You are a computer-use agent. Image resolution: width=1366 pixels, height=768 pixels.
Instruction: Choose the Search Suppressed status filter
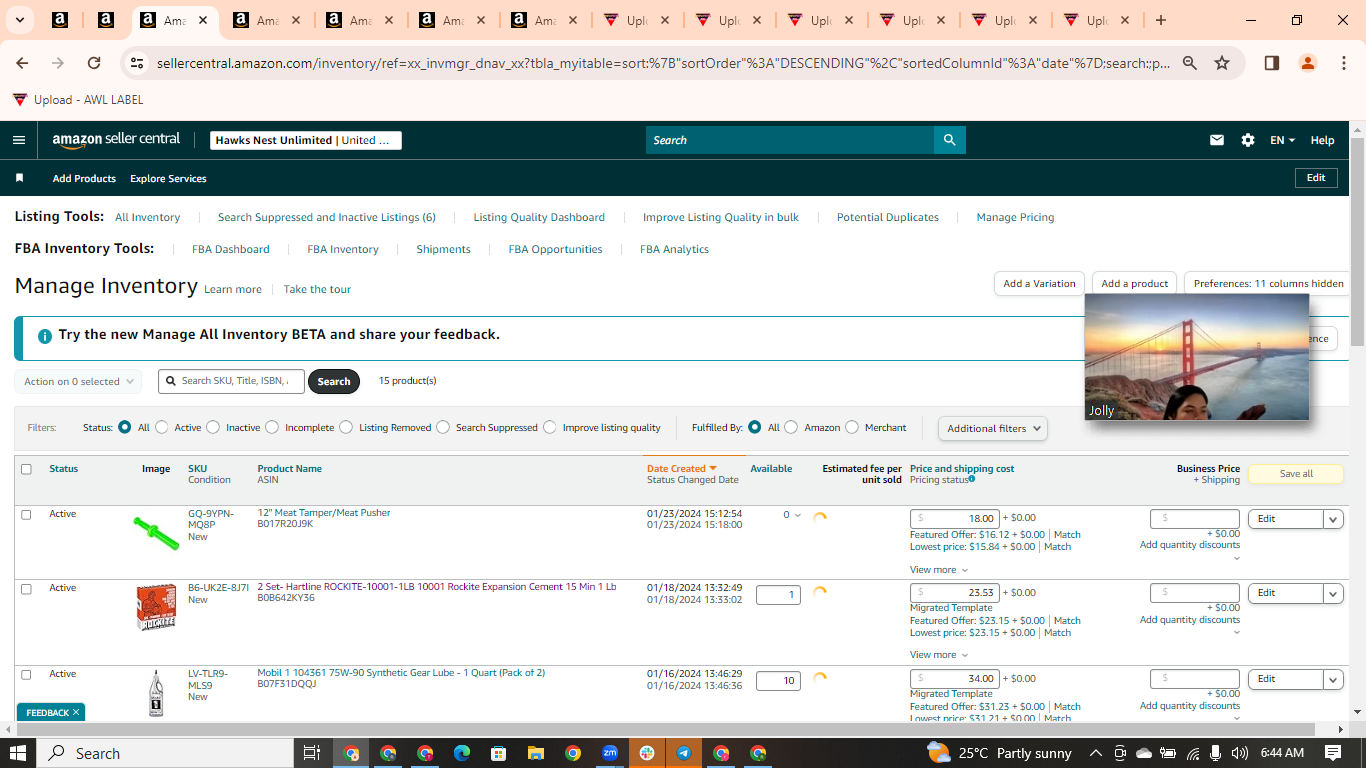tap(443, 427)
